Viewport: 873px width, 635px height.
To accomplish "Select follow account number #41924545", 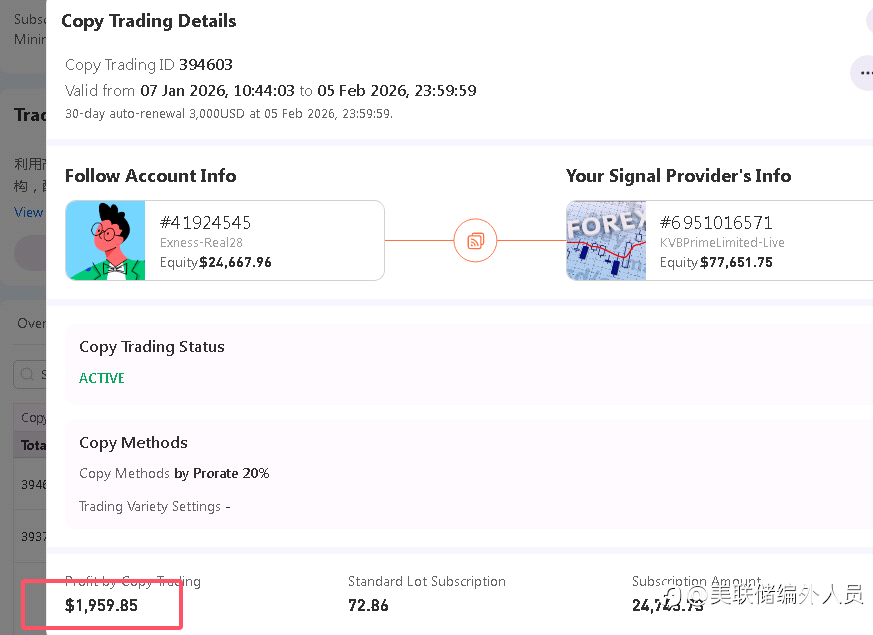I will (205, 222).
